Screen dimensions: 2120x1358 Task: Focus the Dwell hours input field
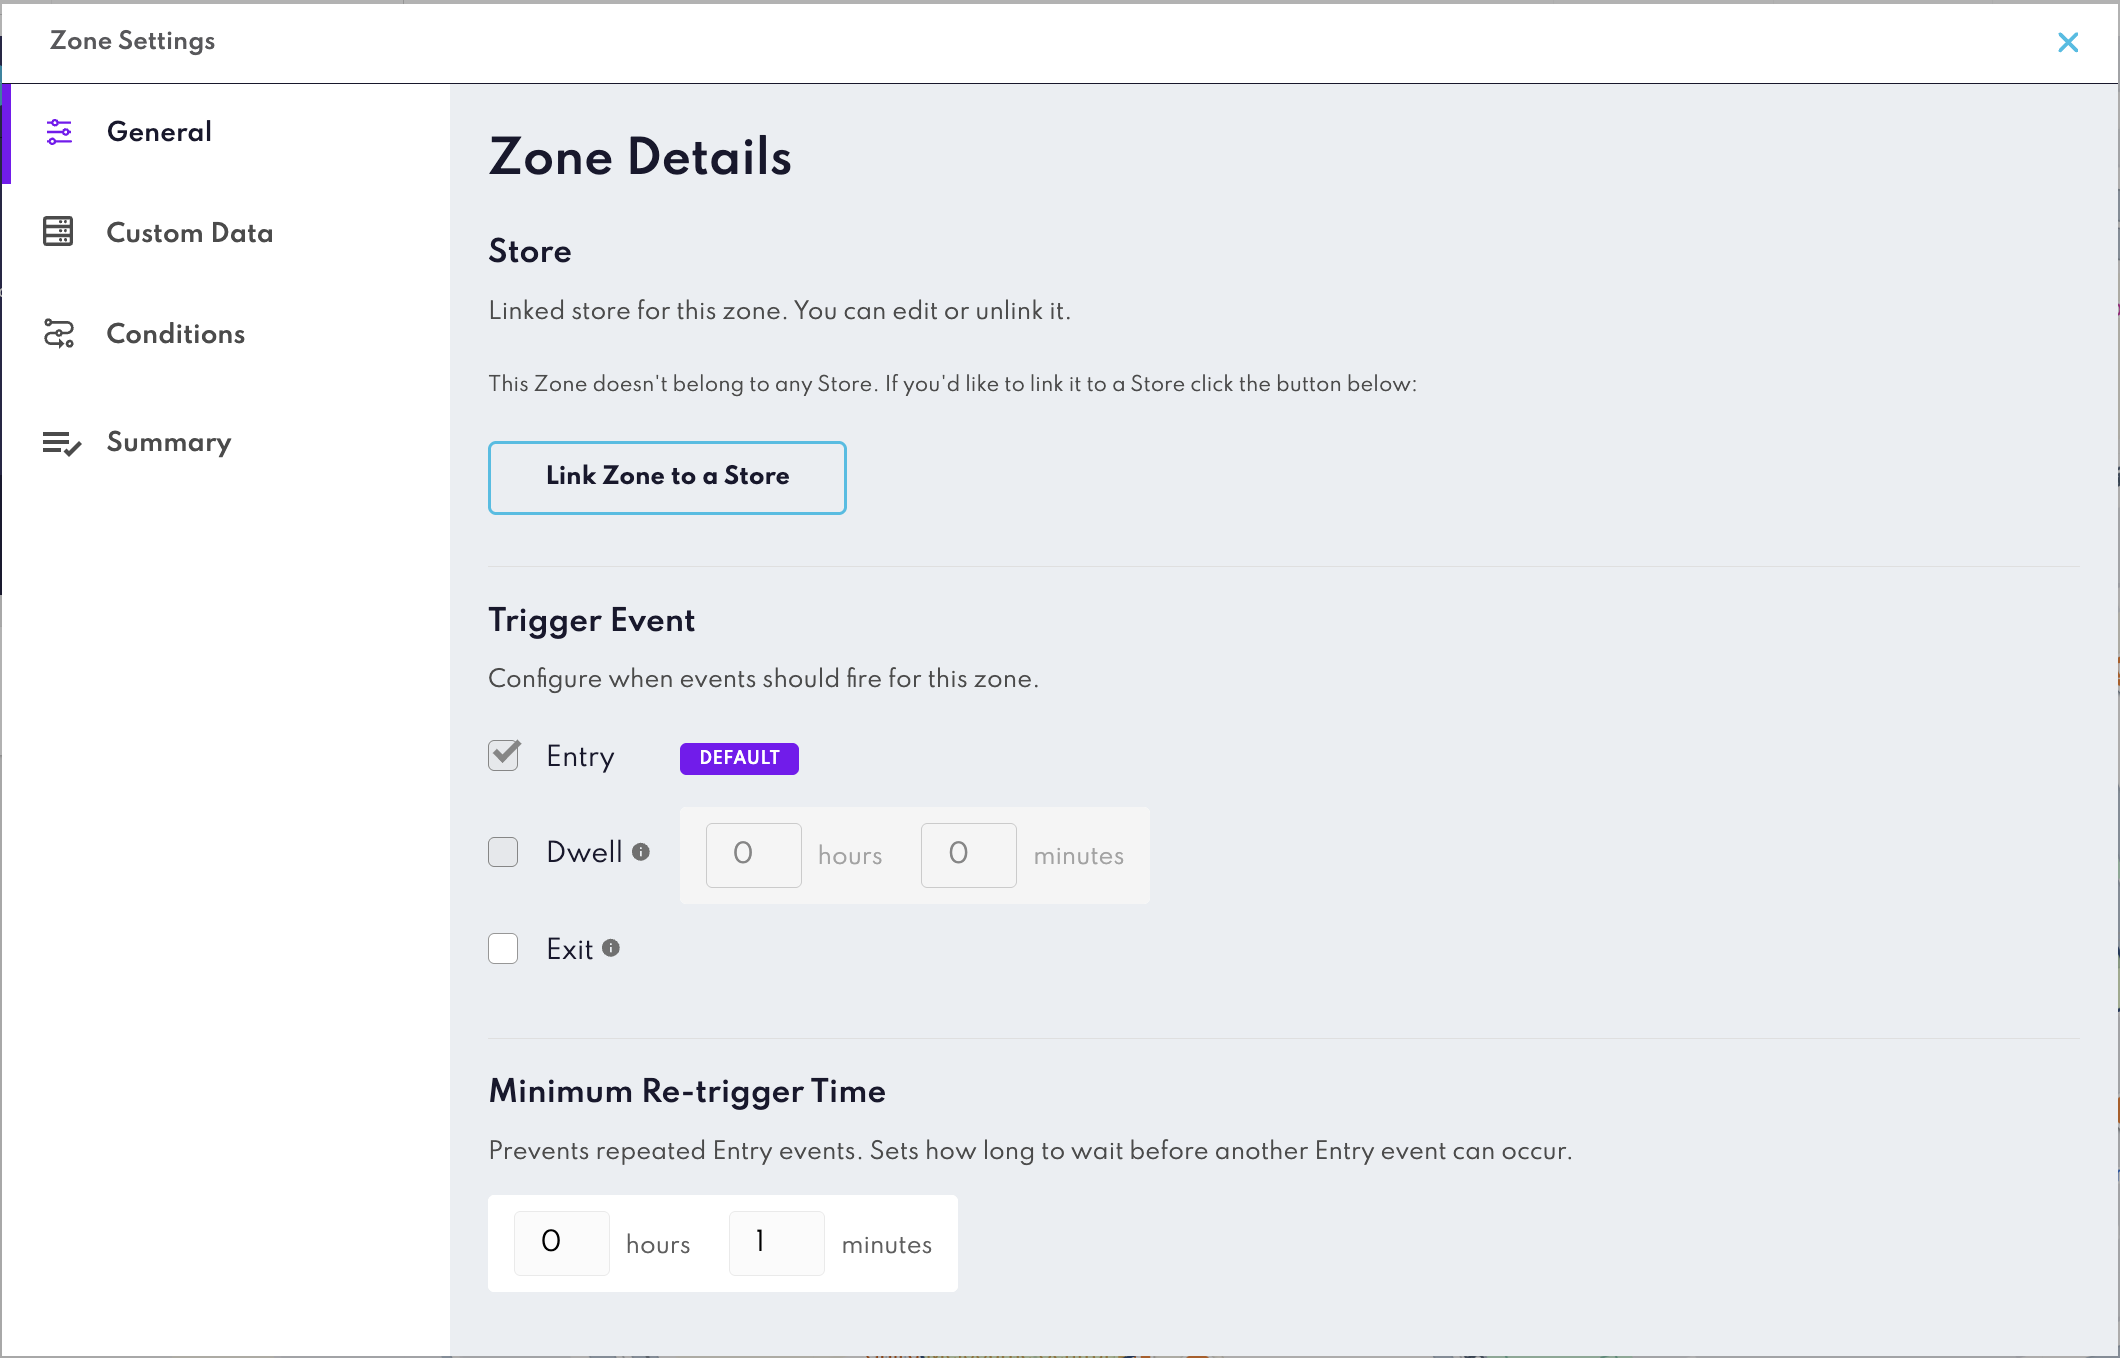click(x=753, y=855)
